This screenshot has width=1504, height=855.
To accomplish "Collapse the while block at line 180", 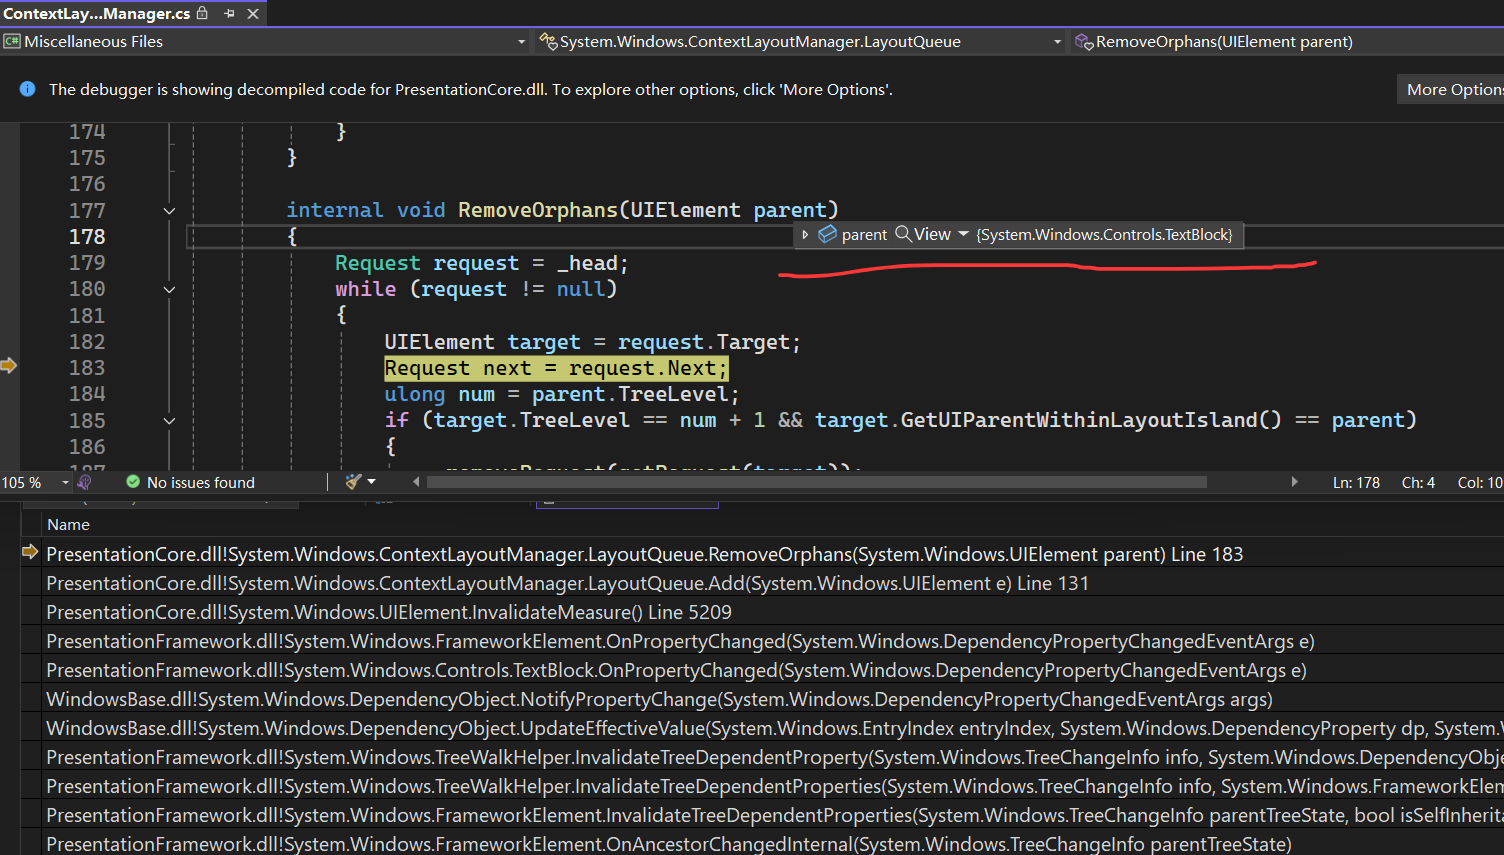I will 169,290.
